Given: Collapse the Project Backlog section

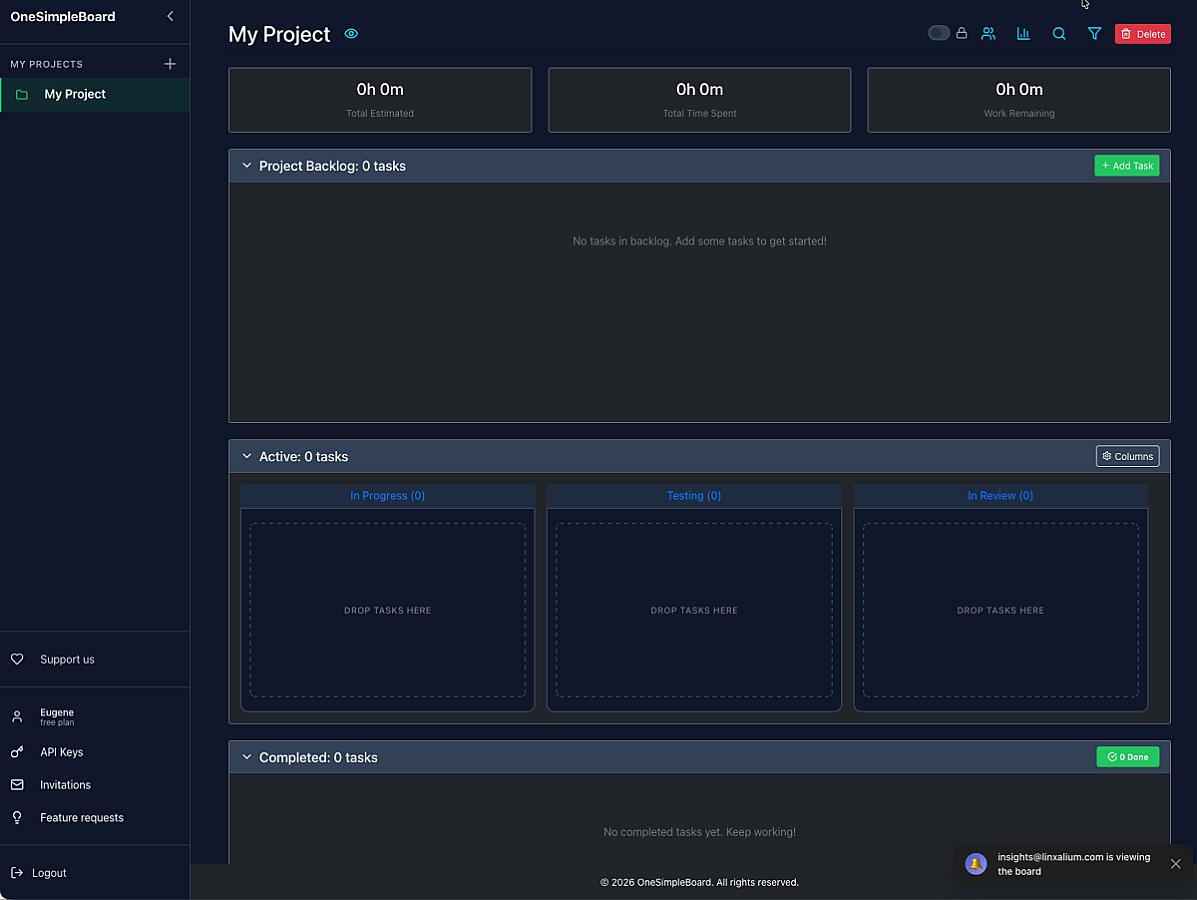Looking at the screenshot, I should point(247,166).
